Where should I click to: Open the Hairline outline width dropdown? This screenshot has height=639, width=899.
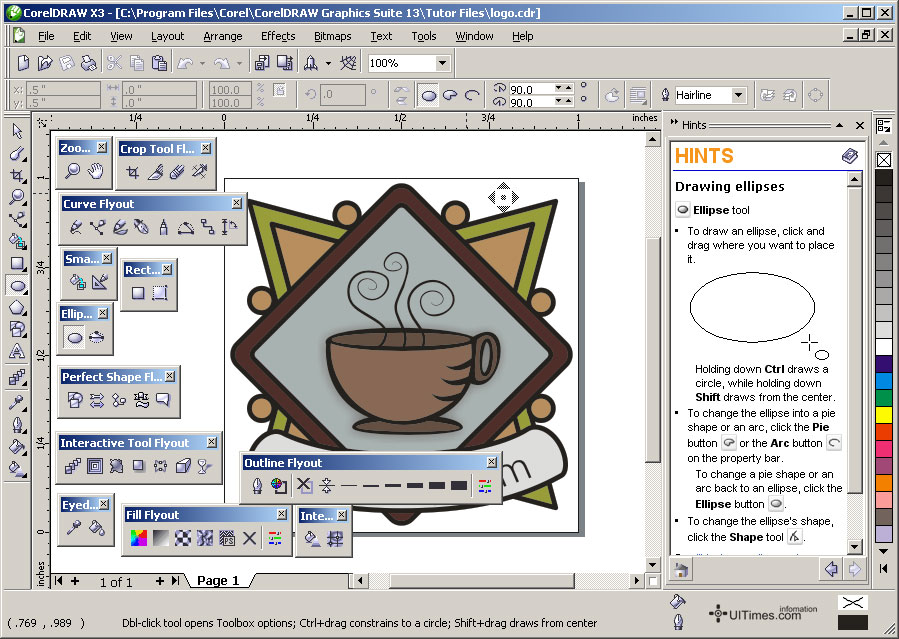click(739, 95)
